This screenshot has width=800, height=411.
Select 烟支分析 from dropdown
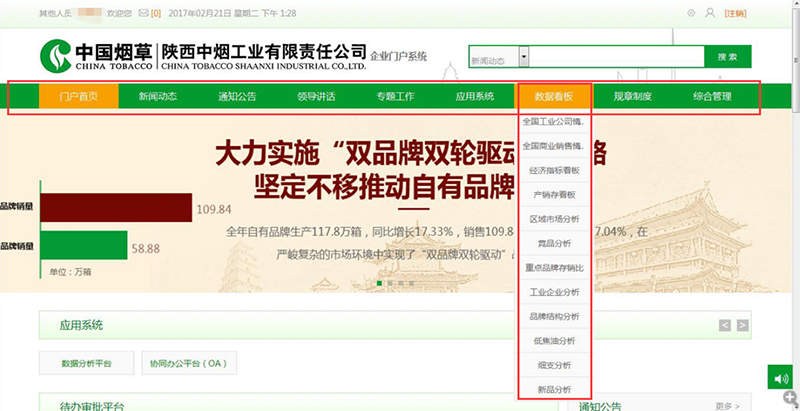554,365
